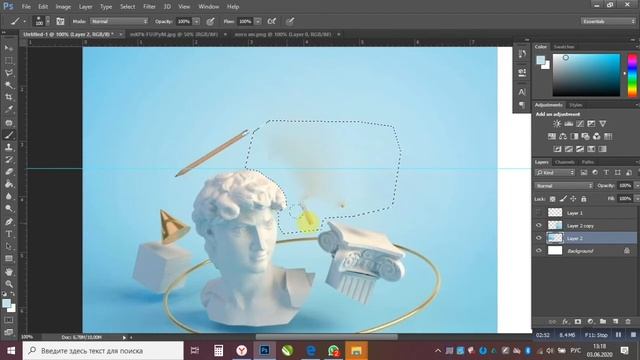Viewport: 640px width, 360px height.
Task: Toggle lock transparent pixels
Action: point(552,199)
